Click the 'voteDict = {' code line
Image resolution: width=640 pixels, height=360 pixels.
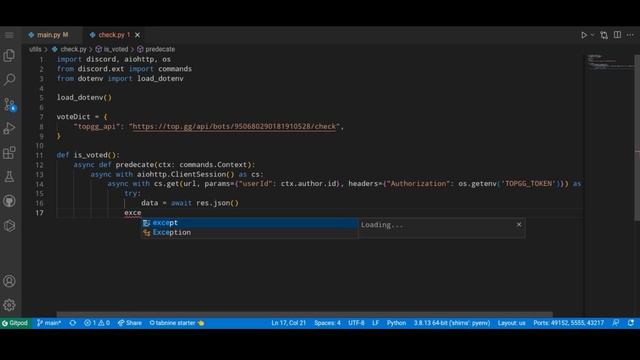[82, 117]
